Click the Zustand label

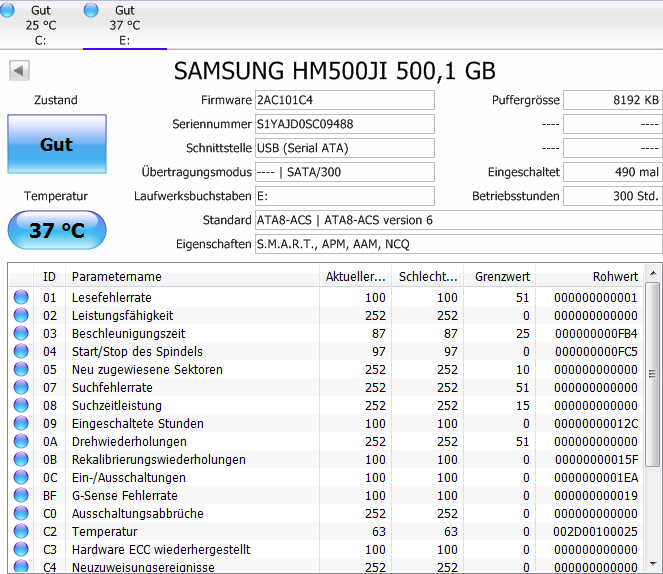pyautogui.click(x=56, y=100)
